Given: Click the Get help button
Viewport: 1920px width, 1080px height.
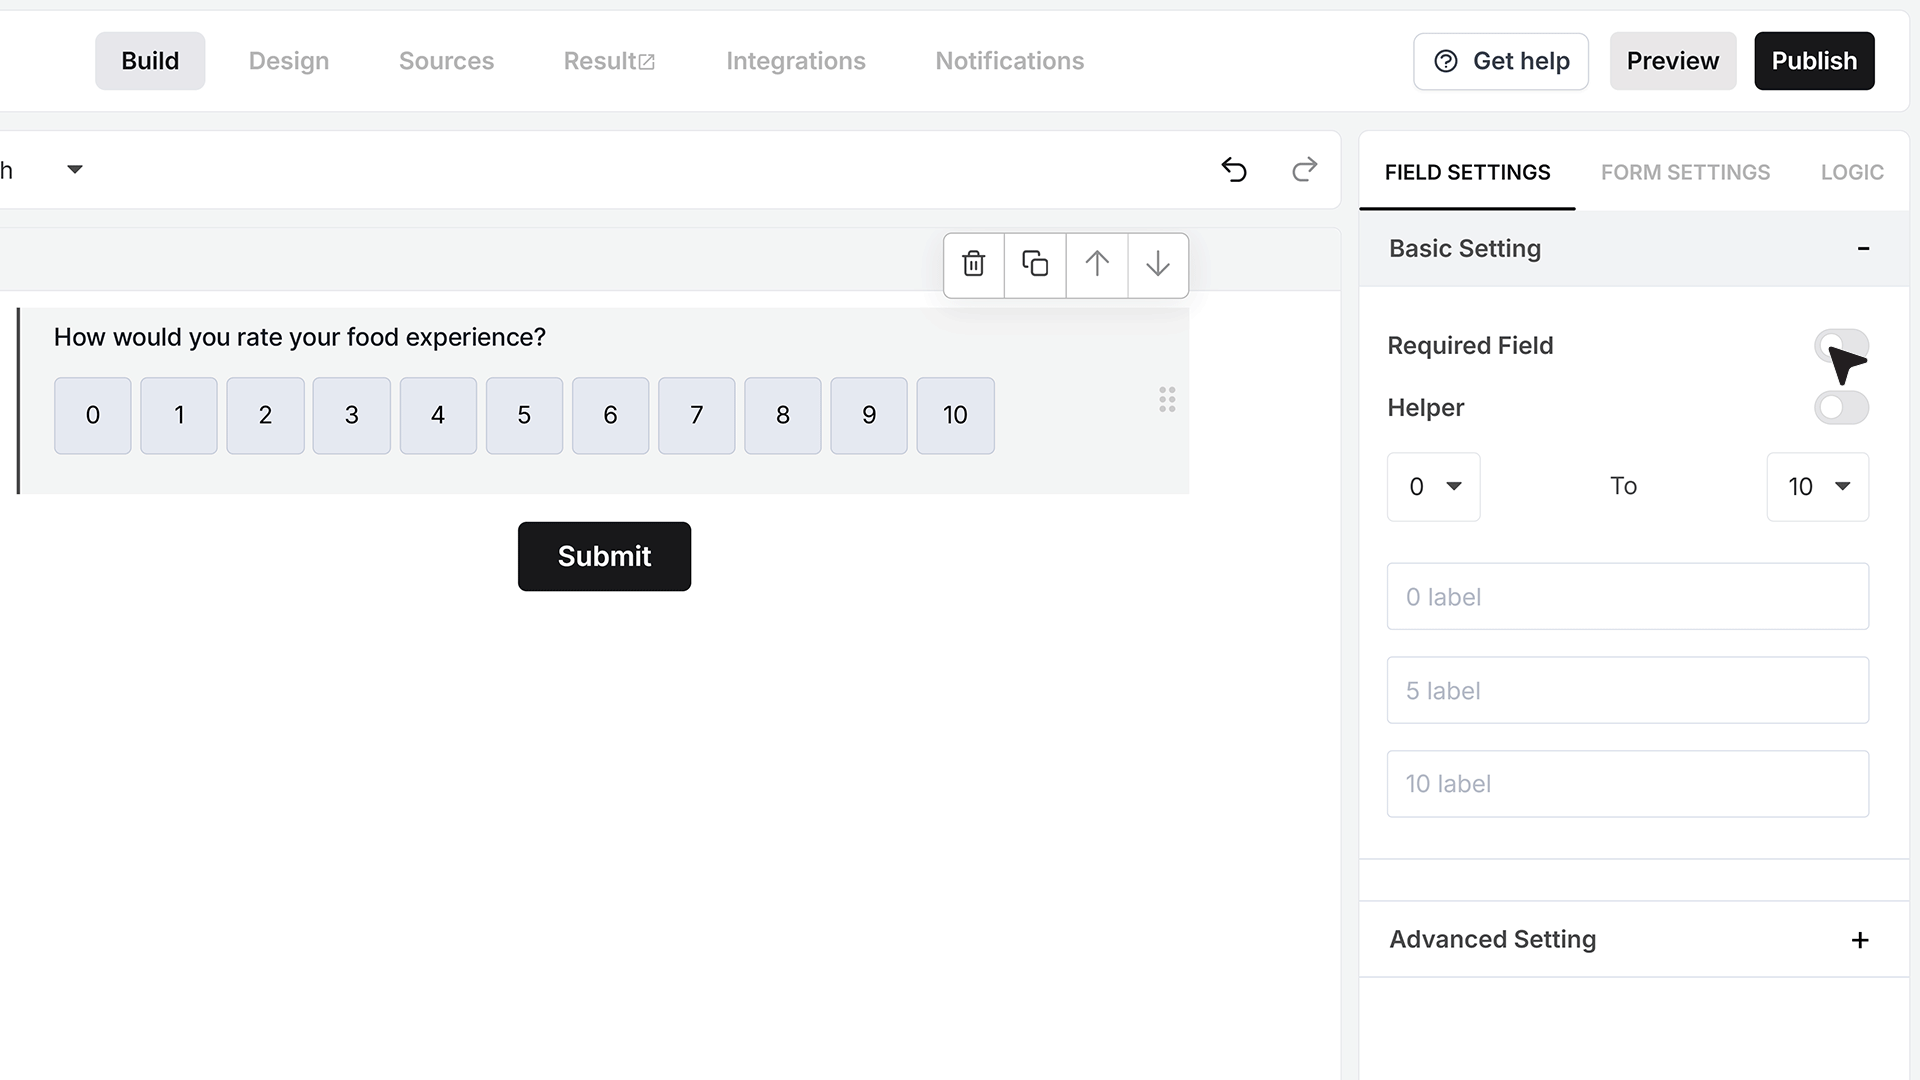Looking at the screenshot, I should coord(1500,61).
